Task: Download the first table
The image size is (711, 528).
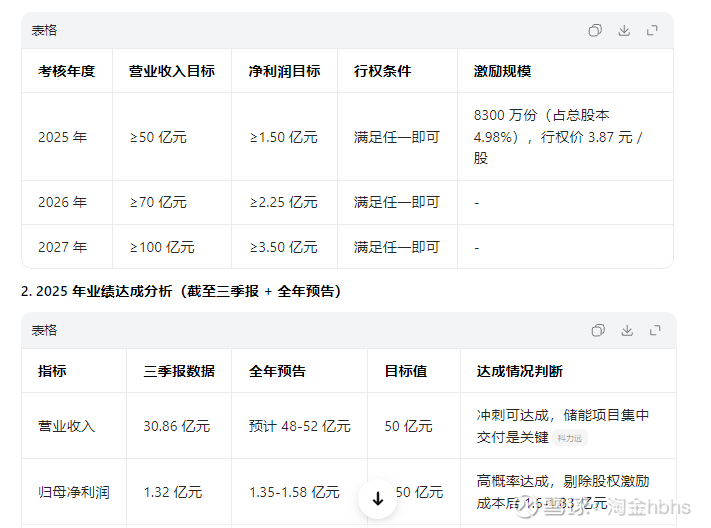Action: (624, 31)
